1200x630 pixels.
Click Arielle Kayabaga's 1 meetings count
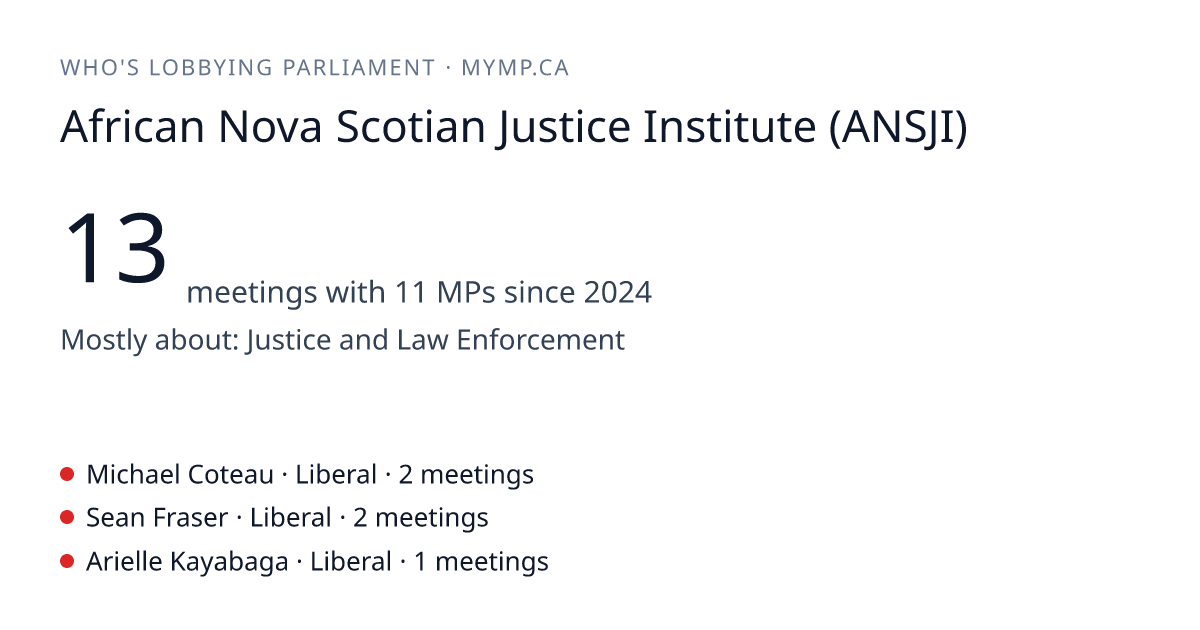pos(481,561)
